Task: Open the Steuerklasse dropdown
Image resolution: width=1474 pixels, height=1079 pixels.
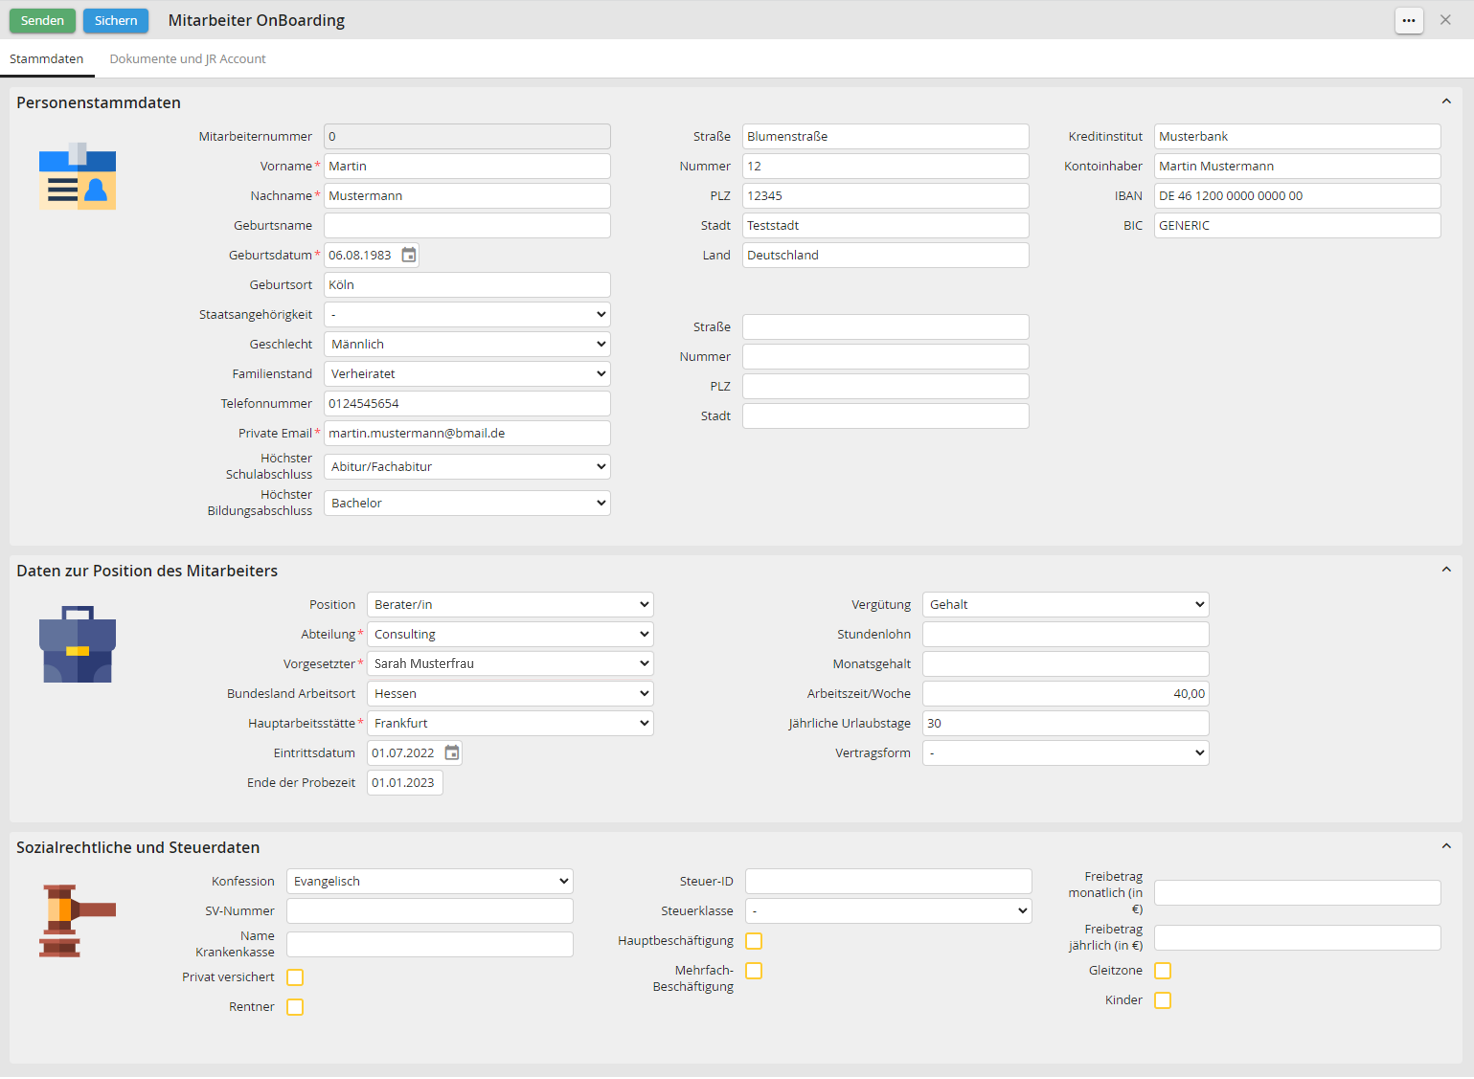Action: [888, 911]
